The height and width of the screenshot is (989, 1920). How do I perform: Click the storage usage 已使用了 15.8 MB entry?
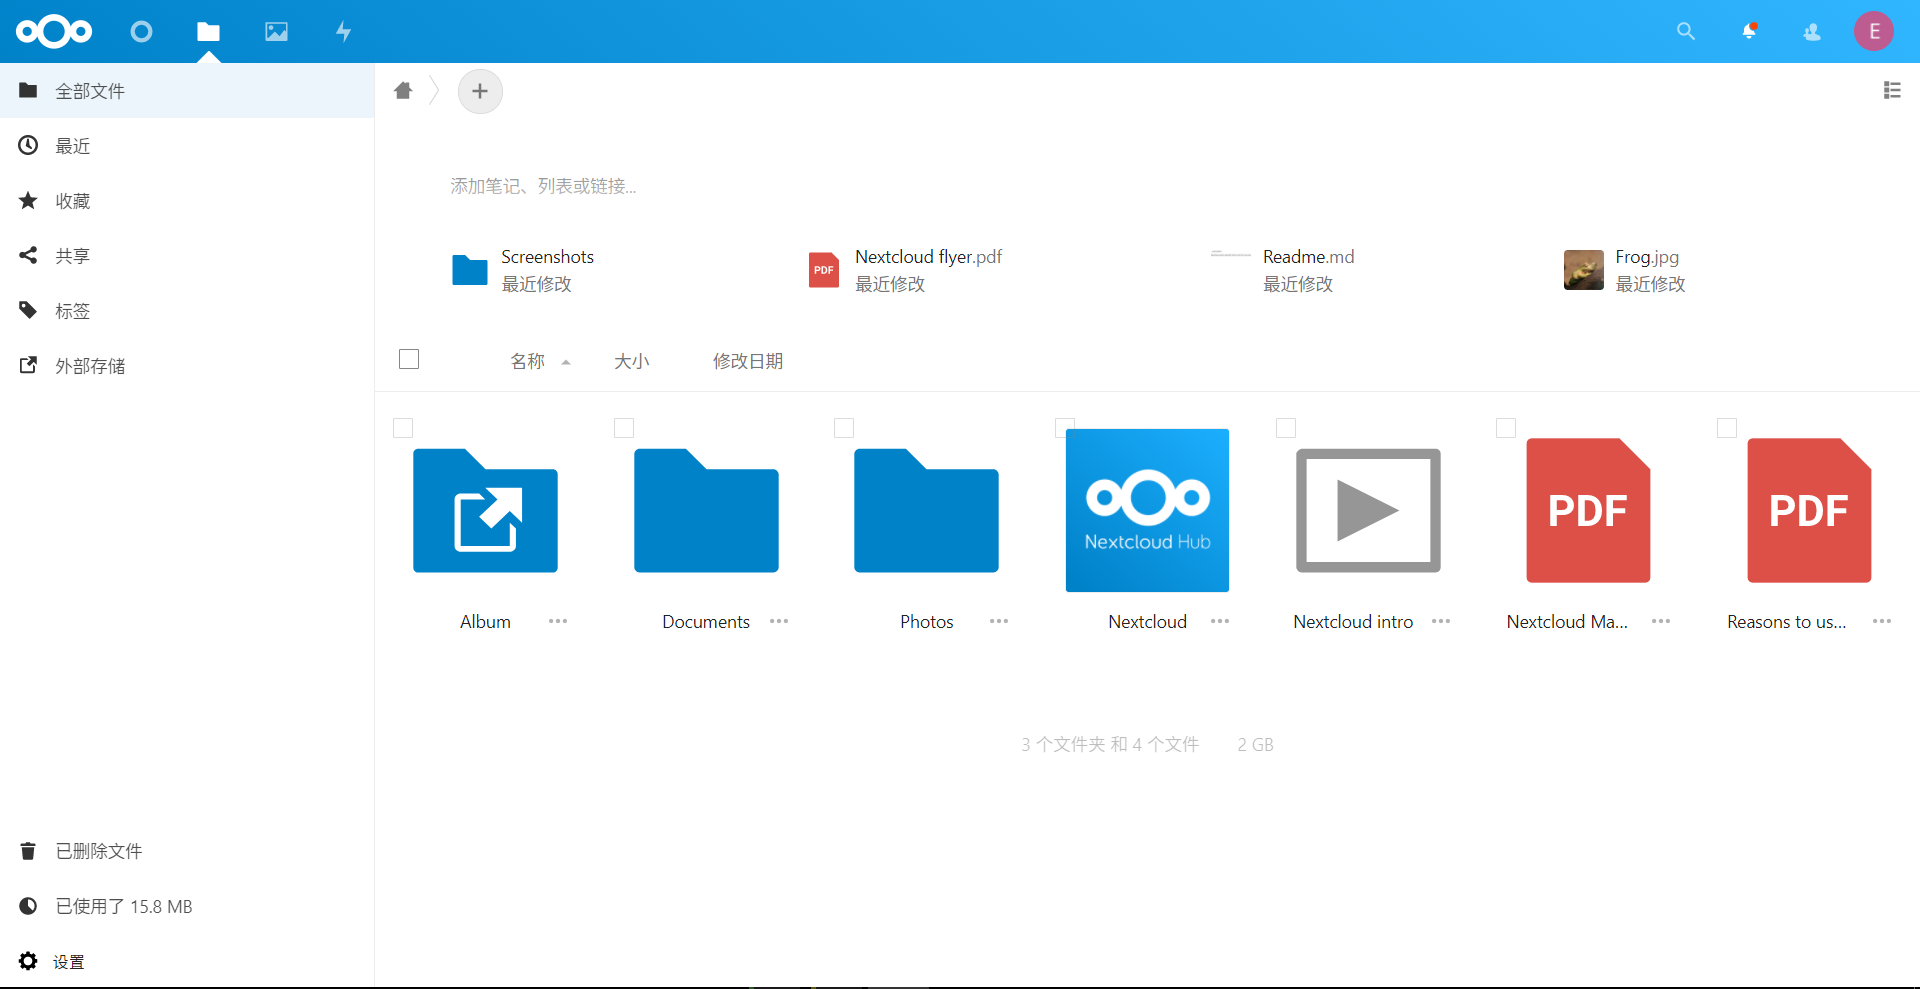tap(187, 906)
